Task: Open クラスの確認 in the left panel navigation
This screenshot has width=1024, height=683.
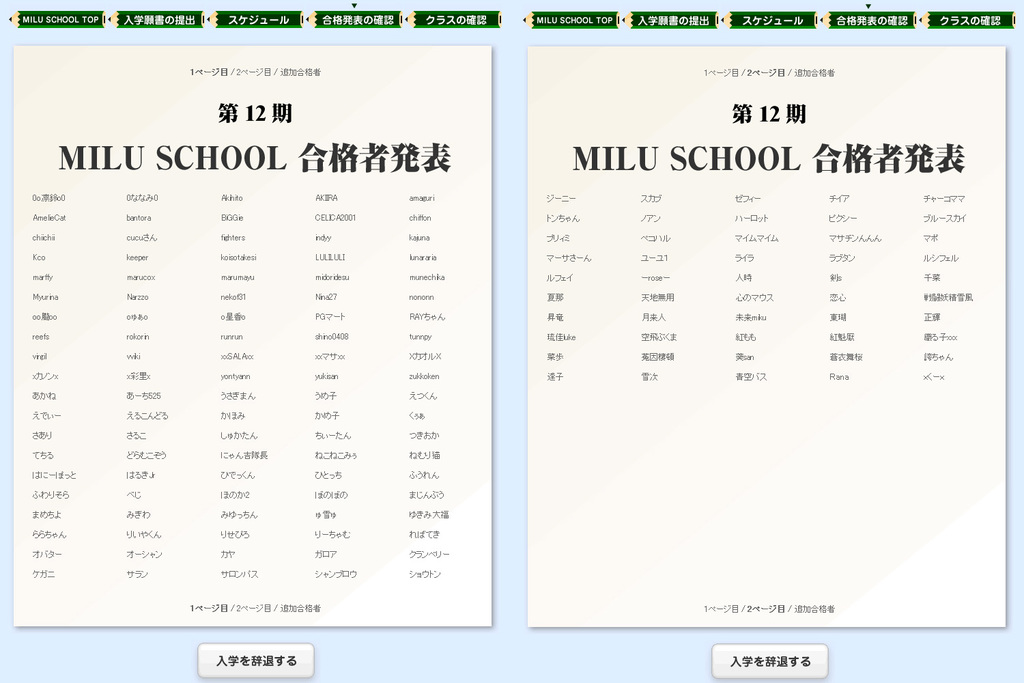Action: 456,20
